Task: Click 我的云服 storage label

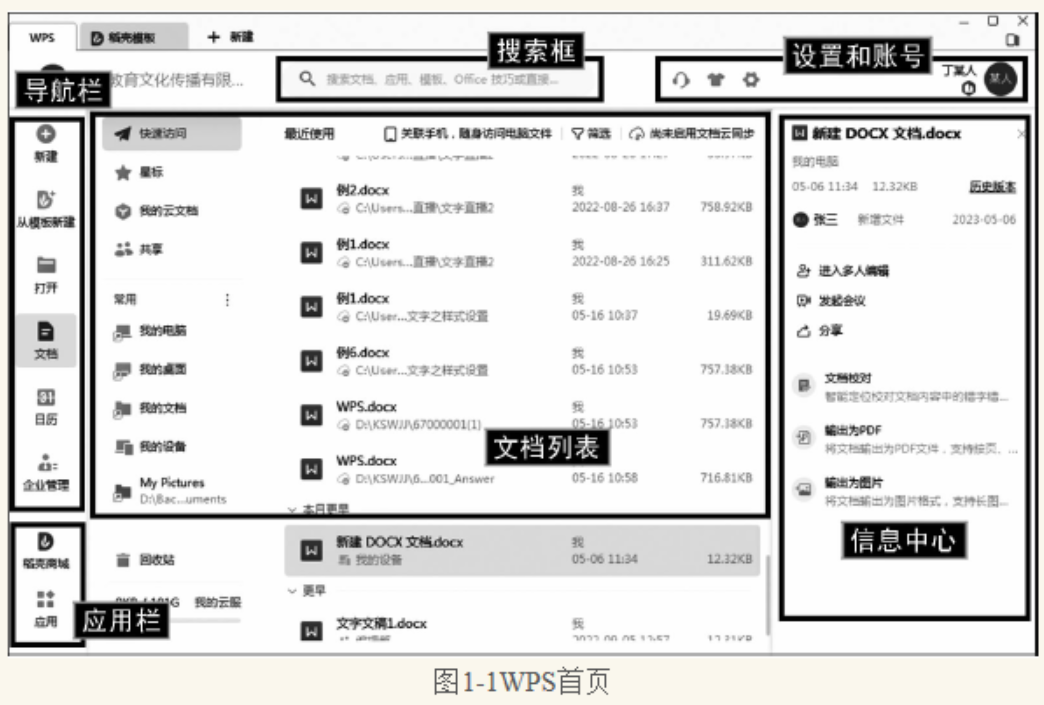Action: [218, 602]
